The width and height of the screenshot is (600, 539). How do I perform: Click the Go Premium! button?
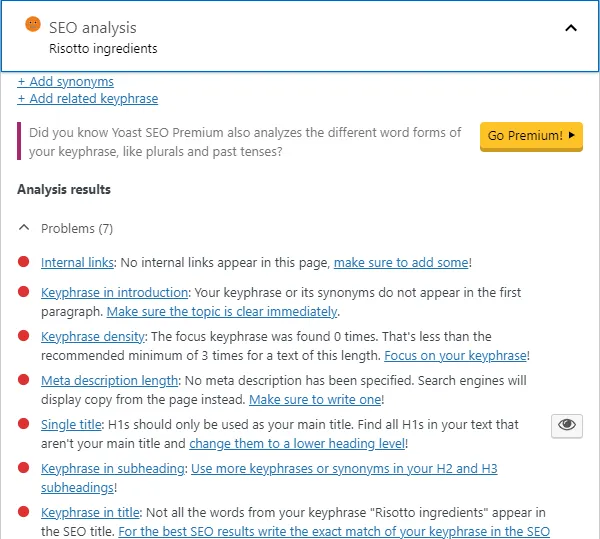point(531,136)
